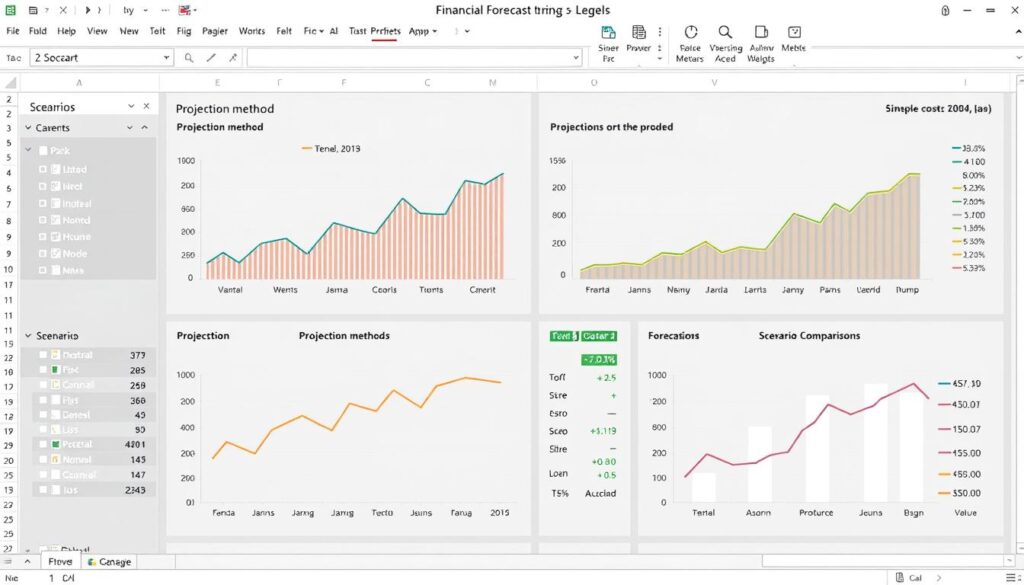
Task: Open the Metls panel icon
Action: [x=793, y=34]
